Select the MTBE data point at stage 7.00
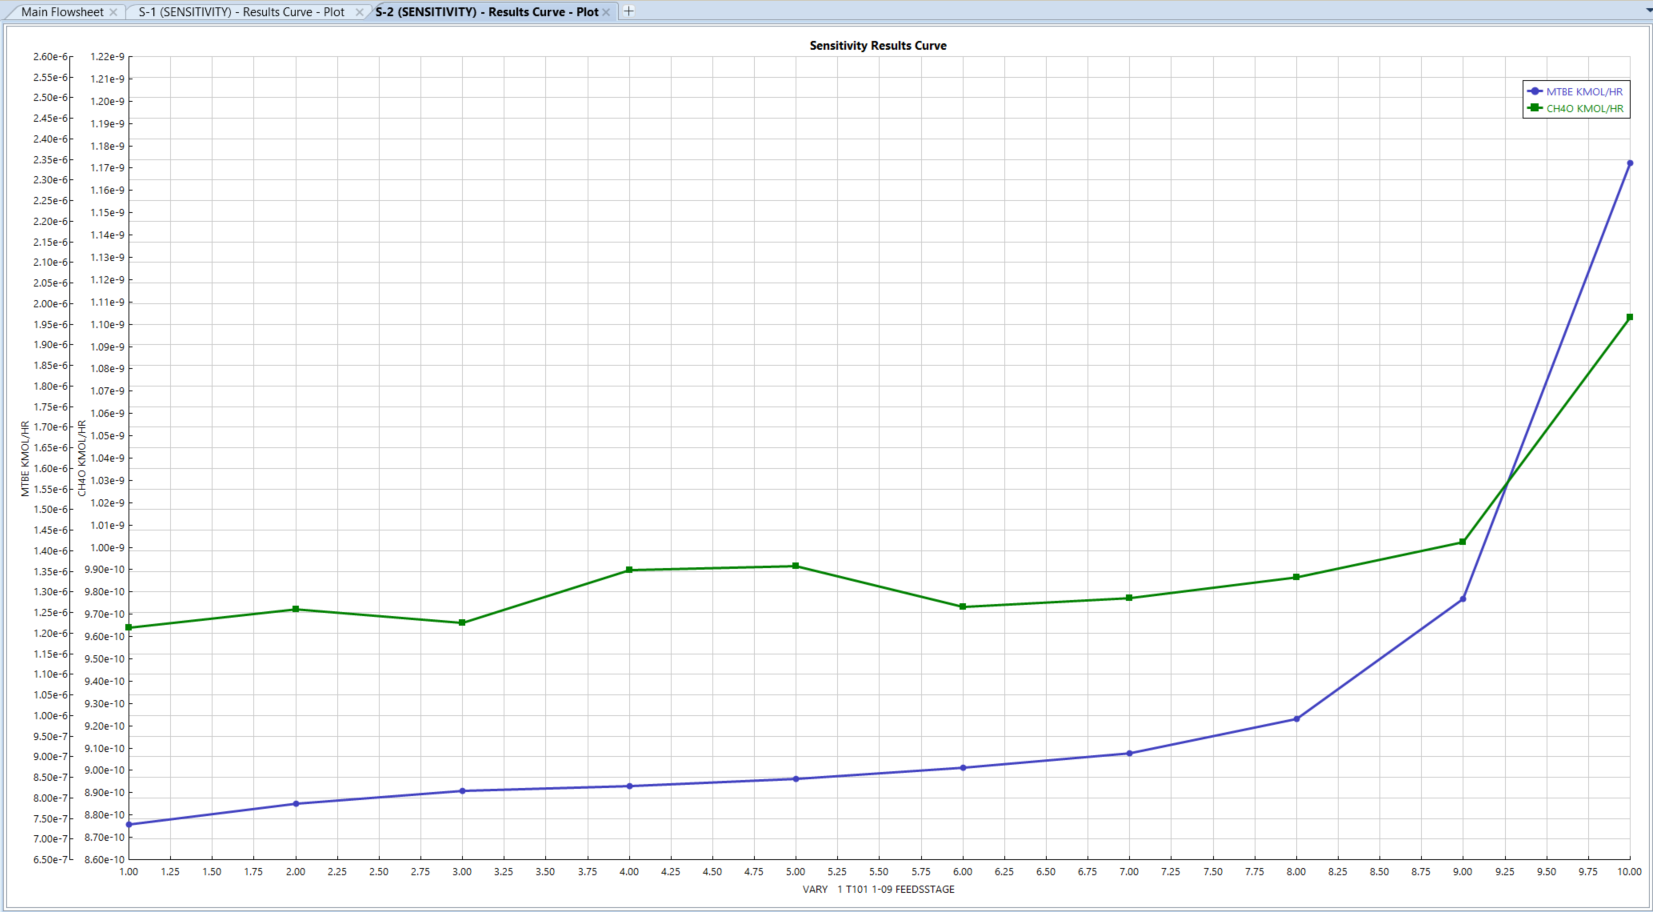The height and width of the screenshot is (912, 1653). 1129,753
